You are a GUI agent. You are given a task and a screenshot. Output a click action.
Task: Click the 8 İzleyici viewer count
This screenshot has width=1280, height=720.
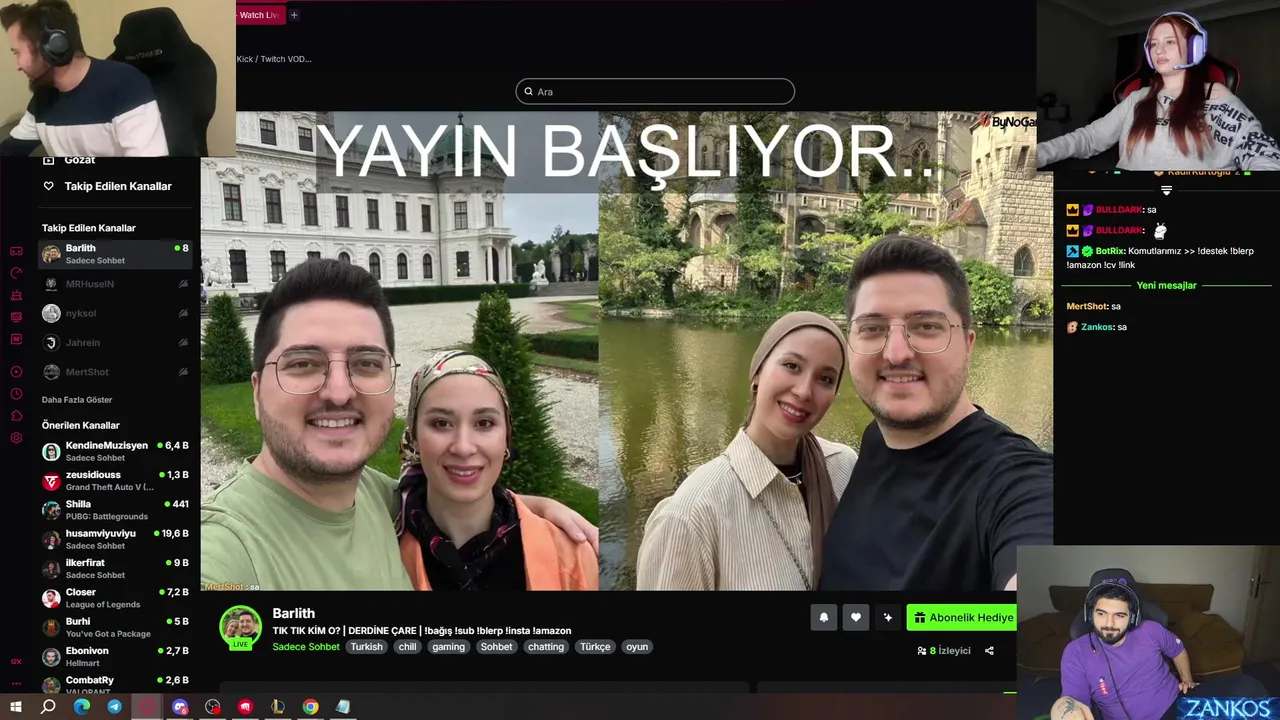pyautogui.click(x=944, y=651)
